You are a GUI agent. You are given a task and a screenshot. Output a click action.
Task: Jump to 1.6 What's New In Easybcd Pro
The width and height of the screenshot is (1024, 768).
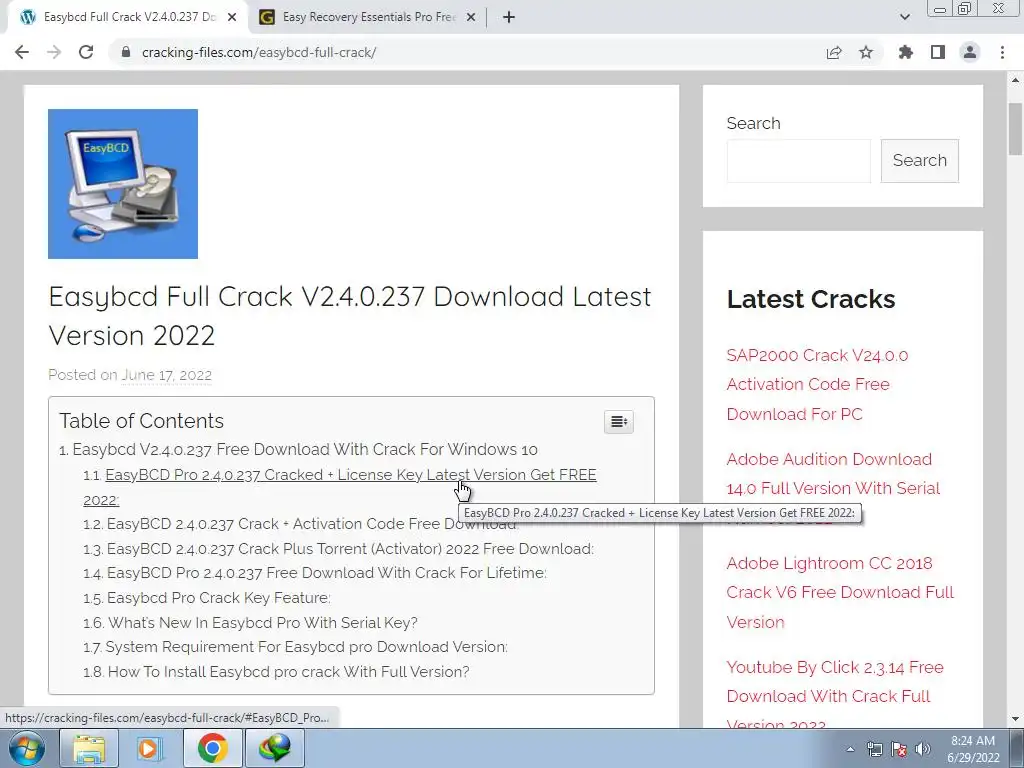point(263,622)
